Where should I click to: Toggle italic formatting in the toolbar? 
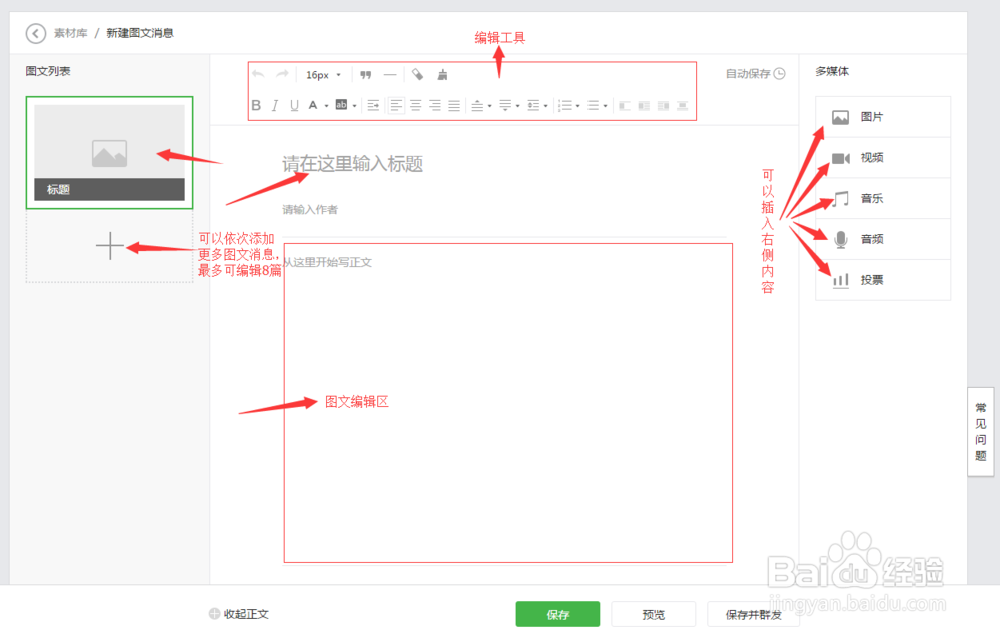tap(274, 105)
